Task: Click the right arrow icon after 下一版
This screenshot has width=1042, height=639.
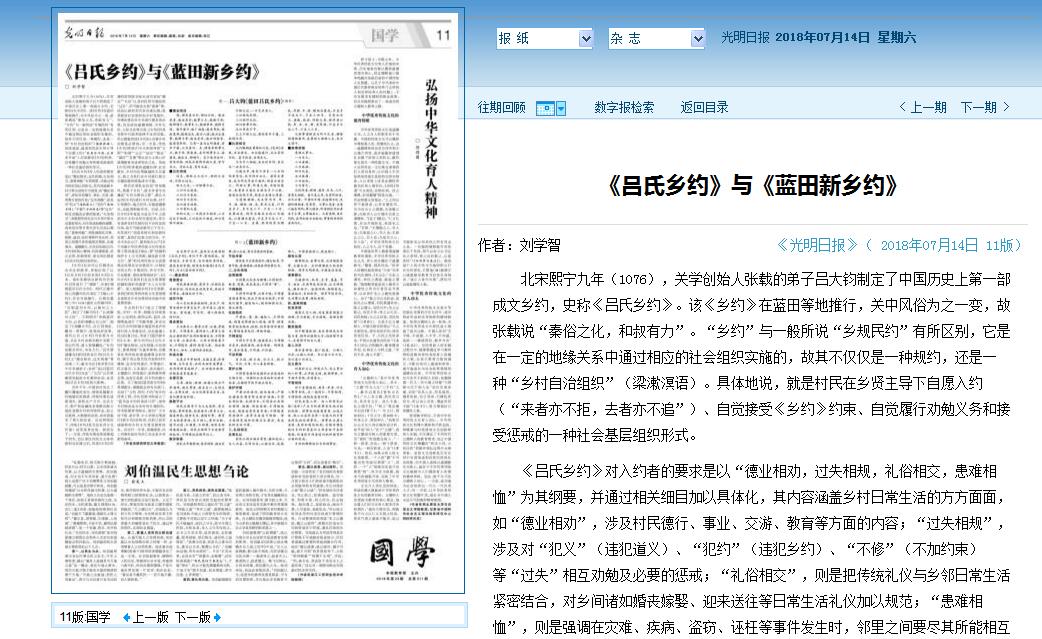Action: (x=217, y=618)
